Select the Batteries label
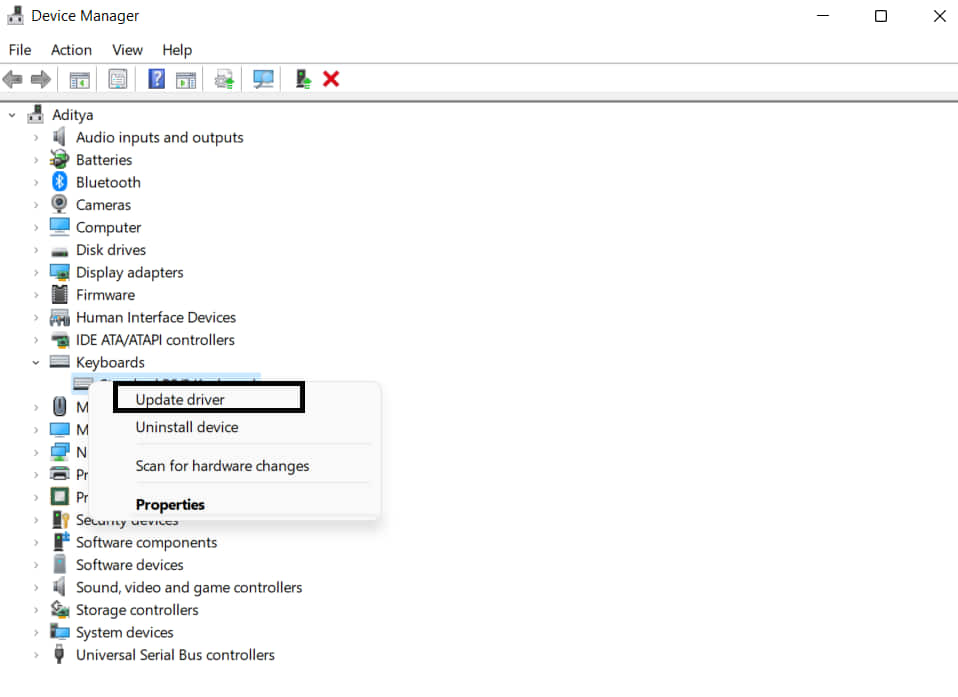The height and width of the screenshot is (697, 958). pos(104,160)
